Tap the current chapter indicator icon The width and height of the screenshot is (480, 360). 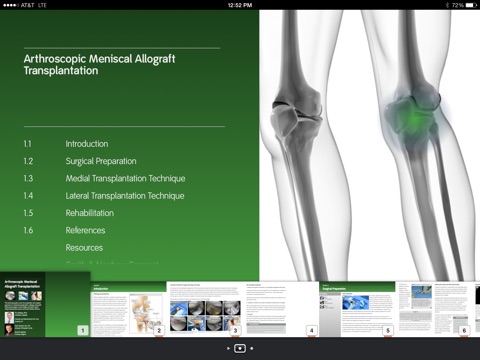point(240,349)
